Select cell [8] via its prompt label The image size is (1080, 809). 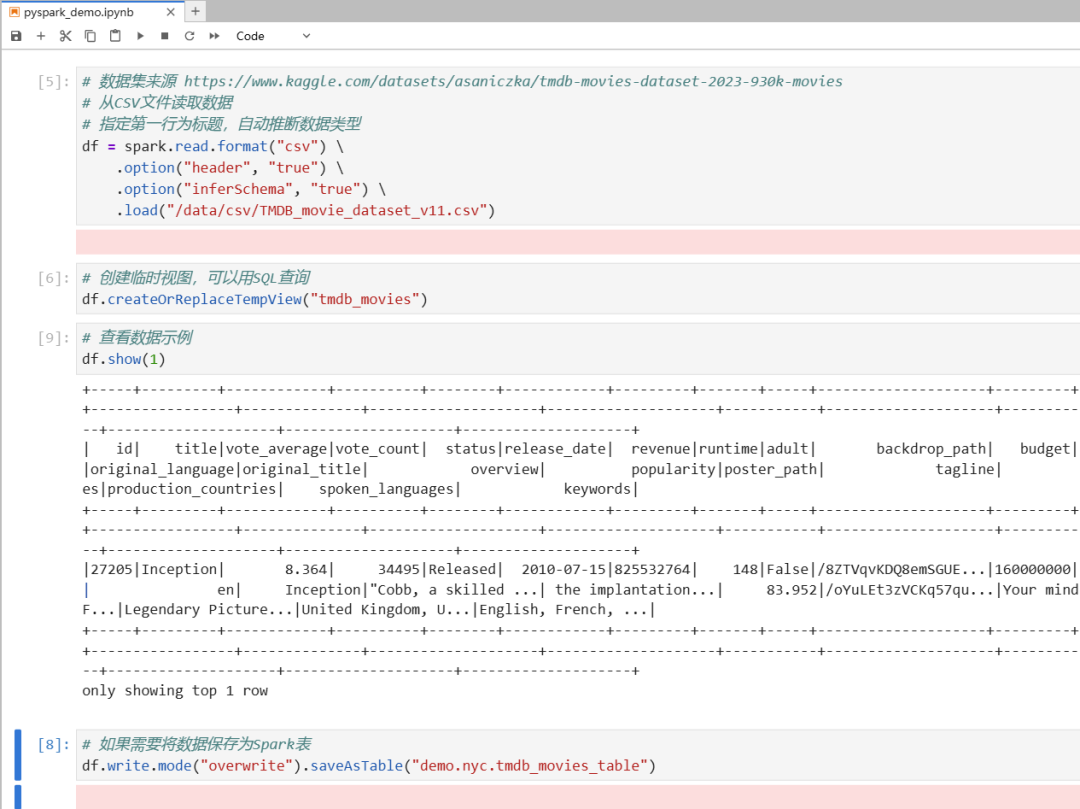53,744
